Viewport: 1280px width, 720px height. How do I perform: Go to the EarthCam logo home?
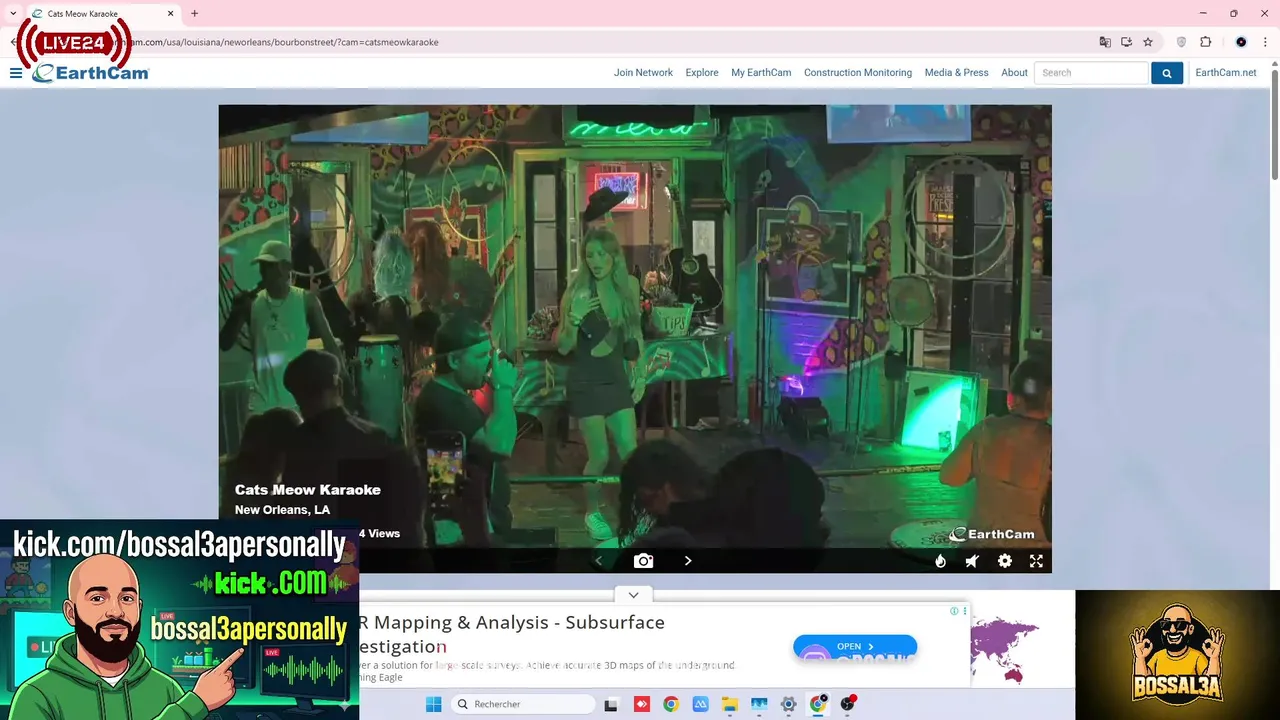(90, 73)
